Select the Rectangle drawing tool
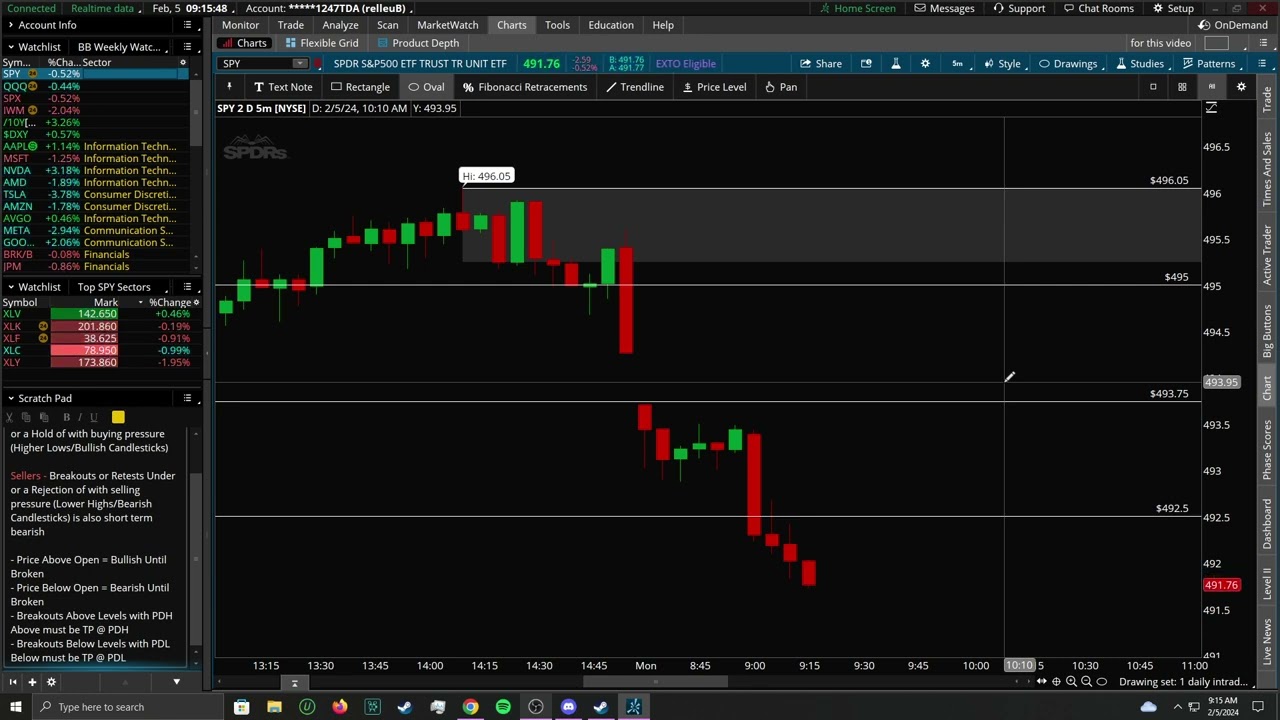 tap(360, 87)
